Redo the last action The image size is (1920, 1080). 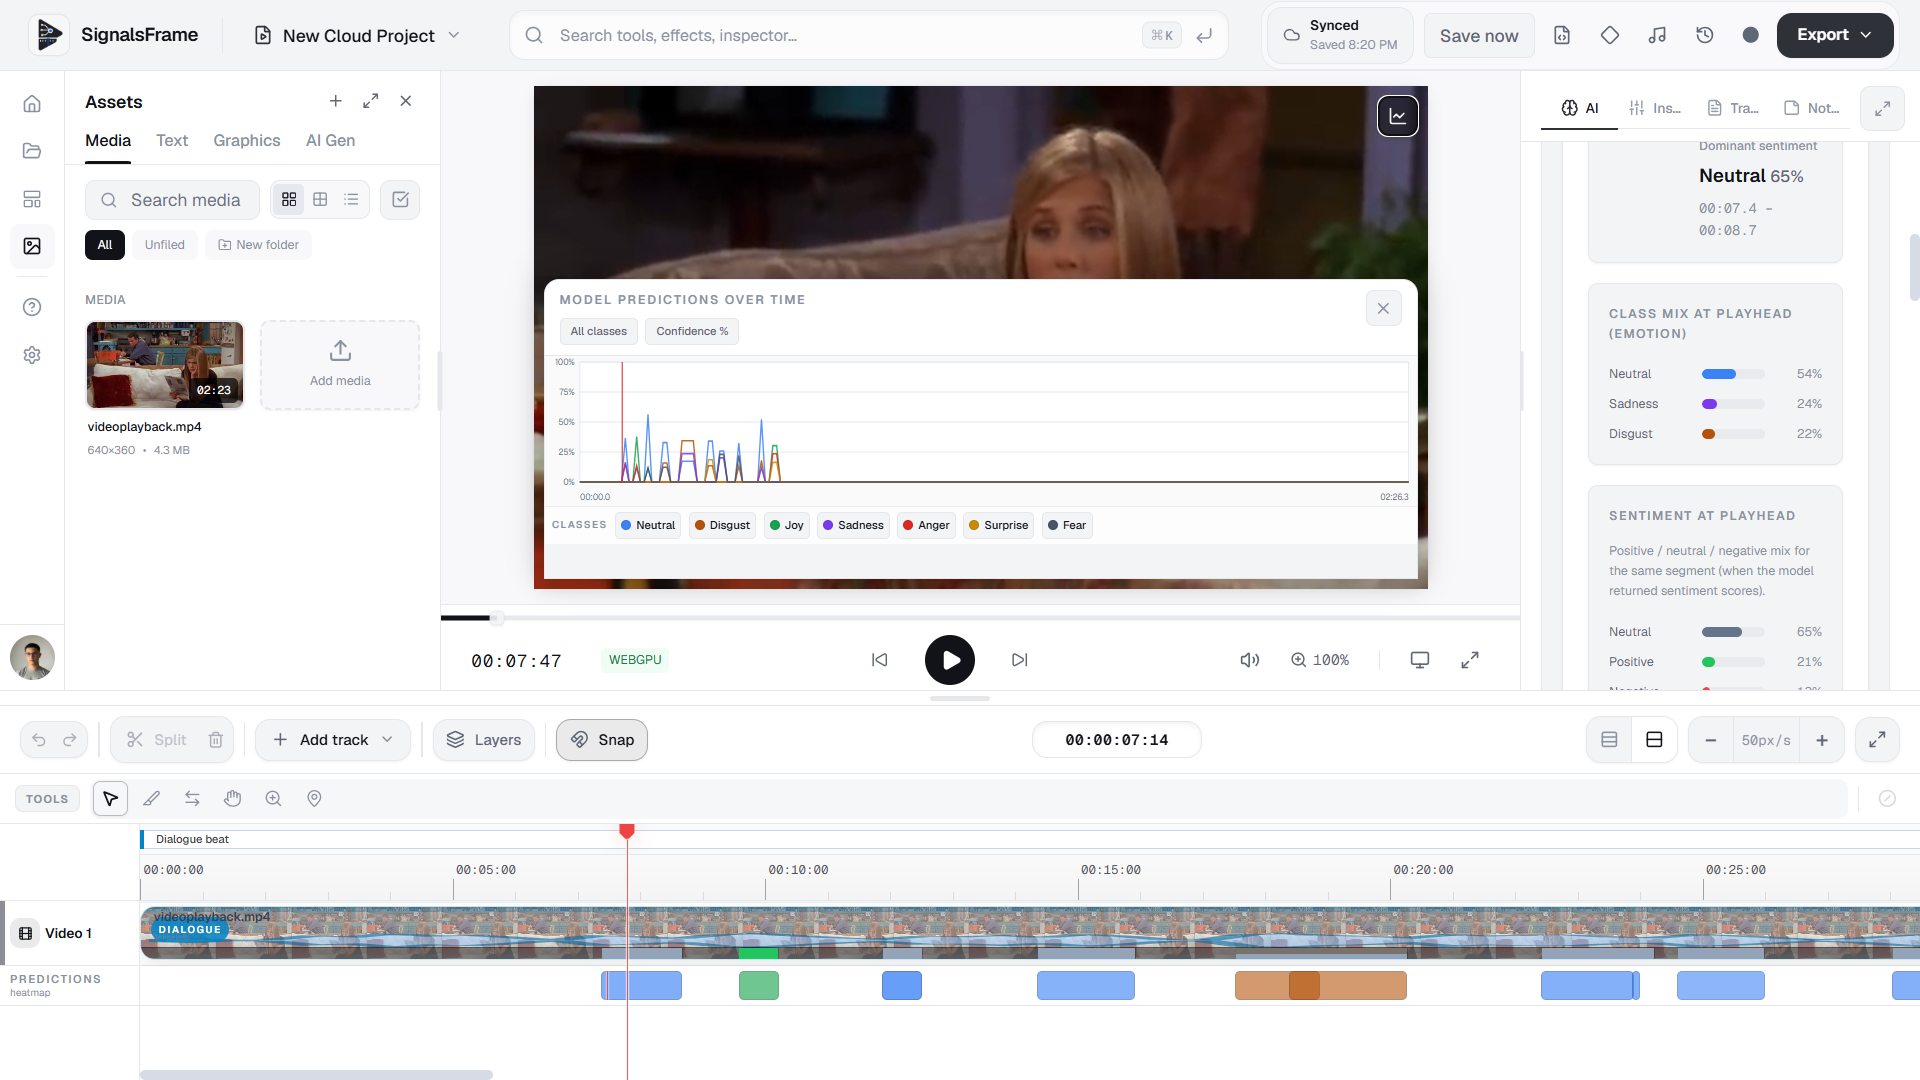click(70, 740)
